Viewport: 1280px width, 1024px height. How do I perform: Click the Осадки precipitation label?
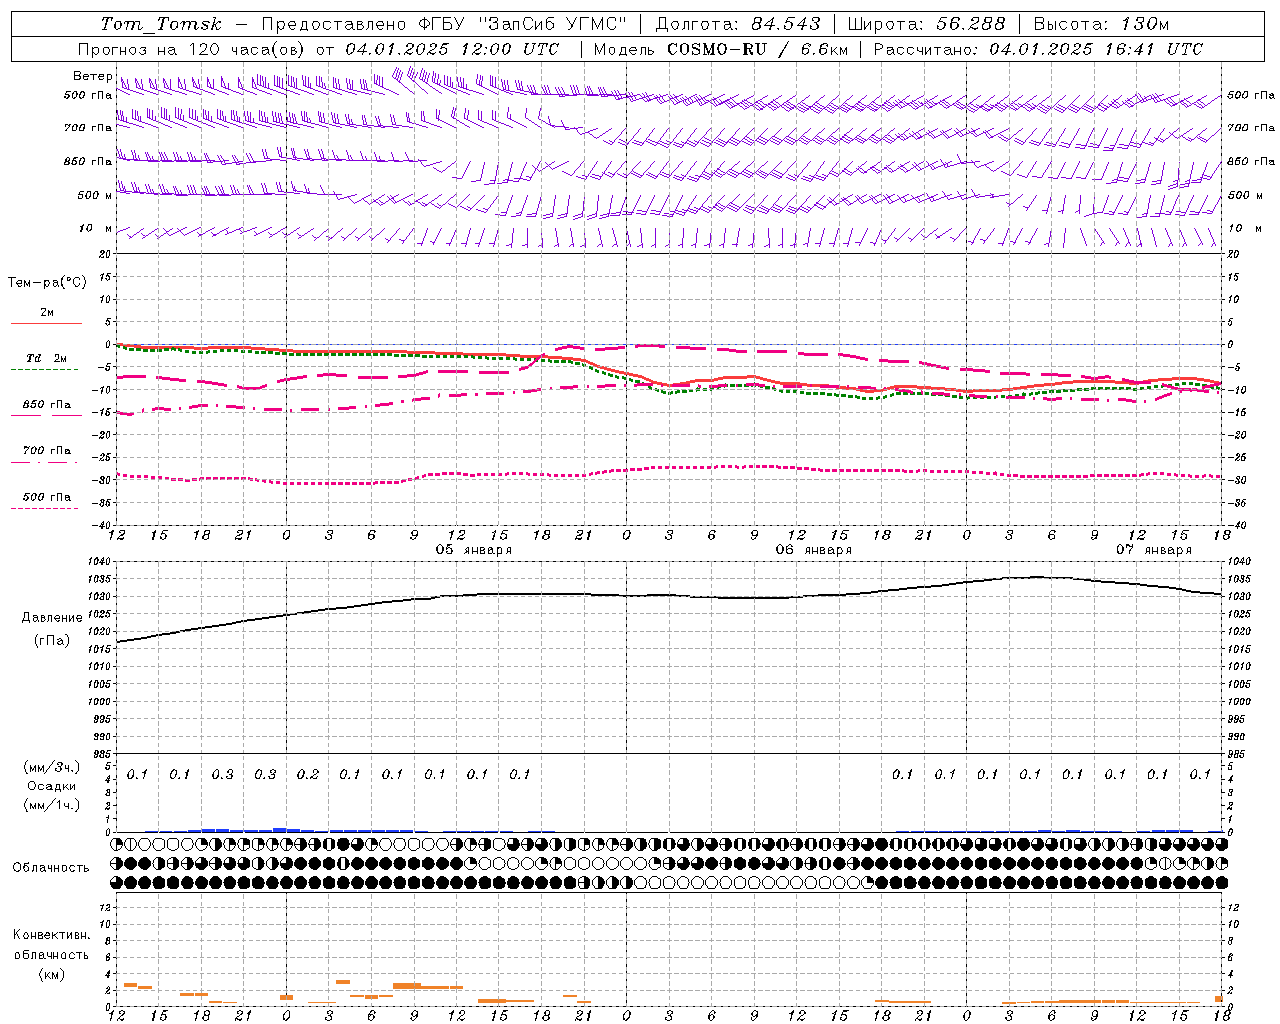51,786
